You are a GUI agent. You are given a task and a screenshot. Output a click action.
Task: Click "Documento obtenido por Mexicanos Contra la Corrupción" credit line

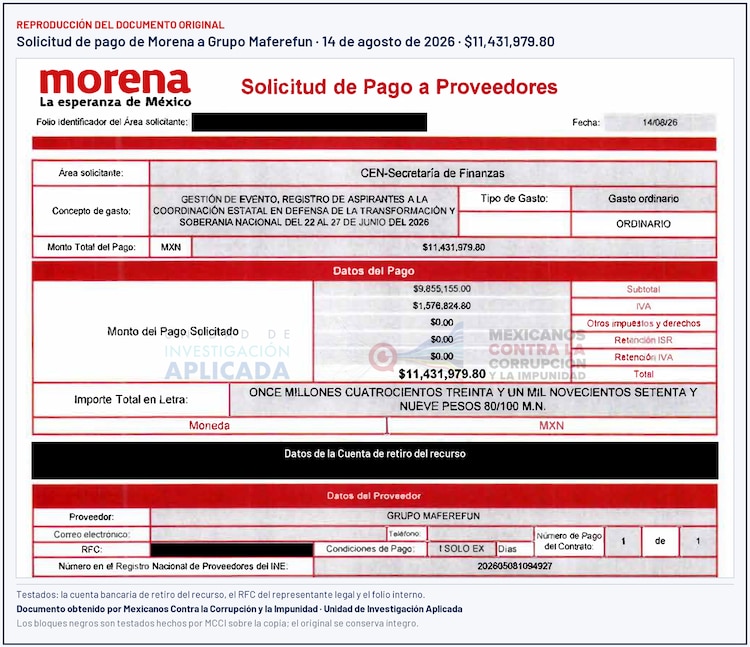[240, 609]
